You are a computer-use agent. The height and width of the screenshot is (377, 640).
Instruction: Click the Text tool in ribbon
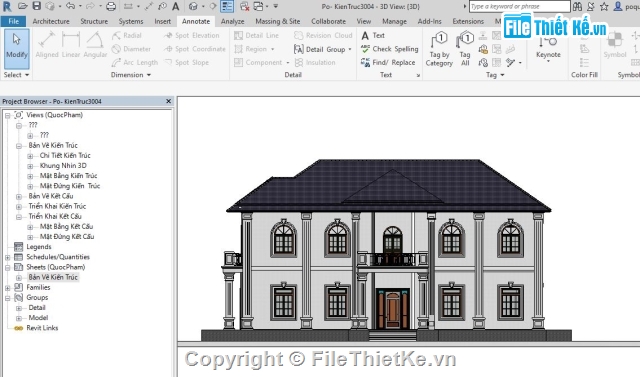click(373, 35)
